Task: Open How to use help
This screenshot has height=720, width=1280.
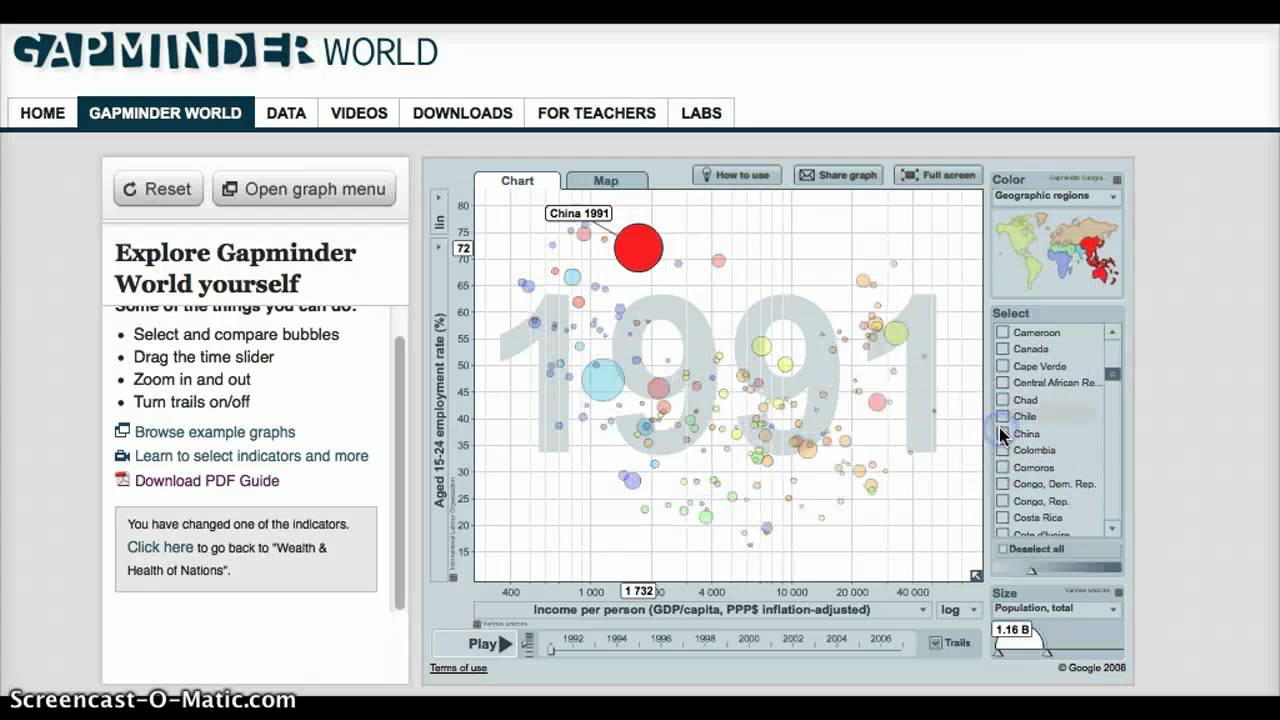Action: (x=737, y=175)
